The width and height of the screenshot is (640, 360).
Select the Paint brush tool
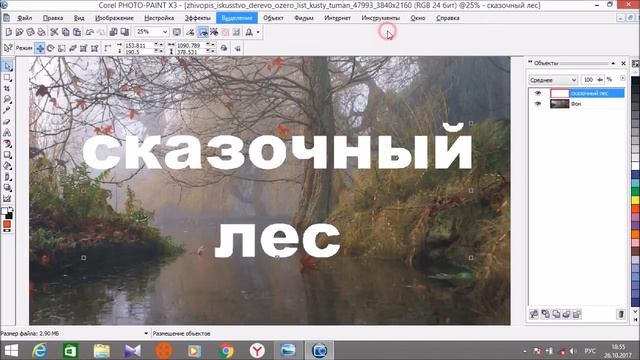[x=7, y=177]
